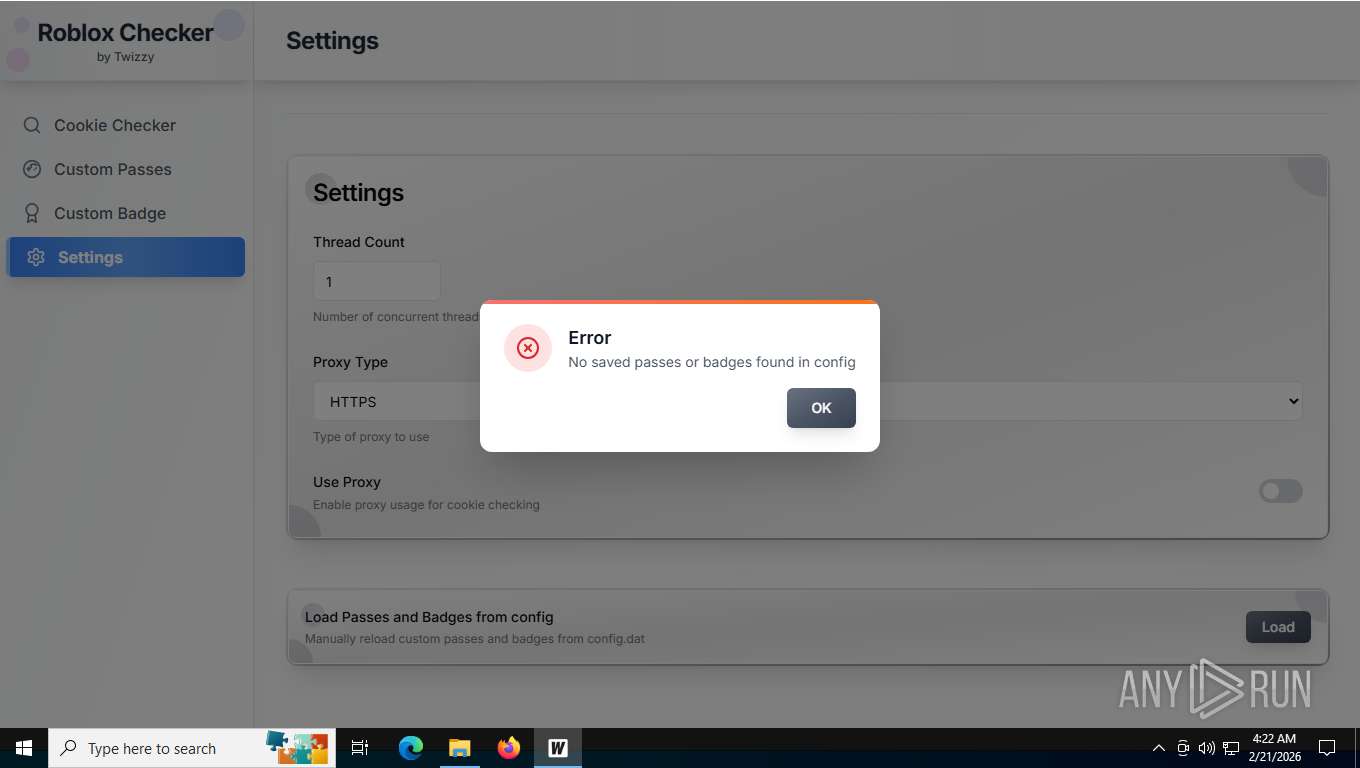Open Task View on taskbar
The width and height of the screenshot is (1360, 768).
pyautogui.click(x=360, y=748)
